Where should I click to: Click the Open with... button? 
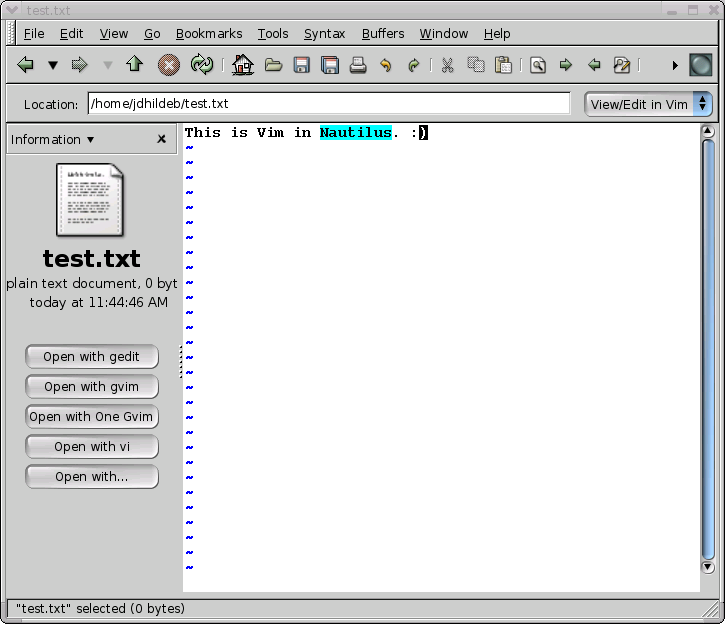coord(92,477)
